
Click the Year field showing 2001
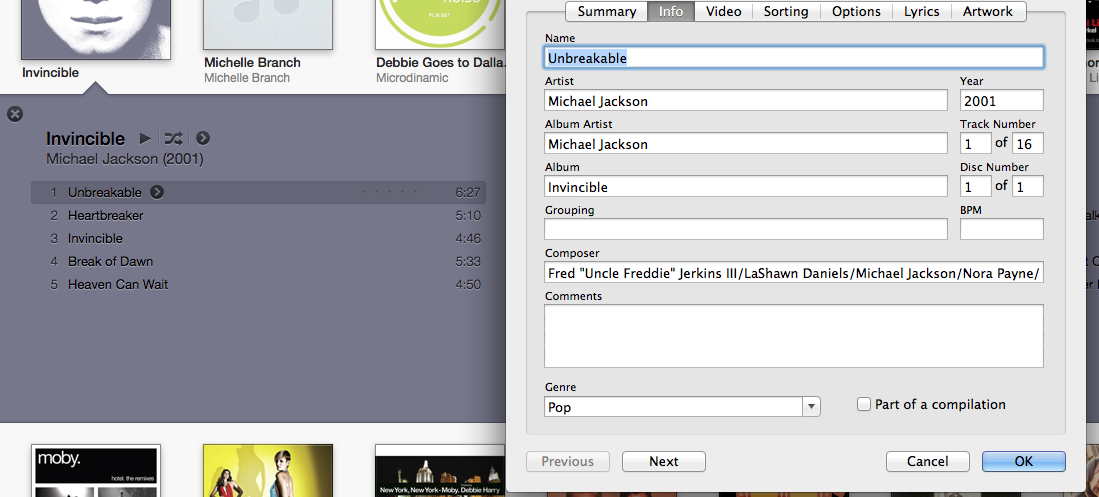click(x=1002, y=100)
